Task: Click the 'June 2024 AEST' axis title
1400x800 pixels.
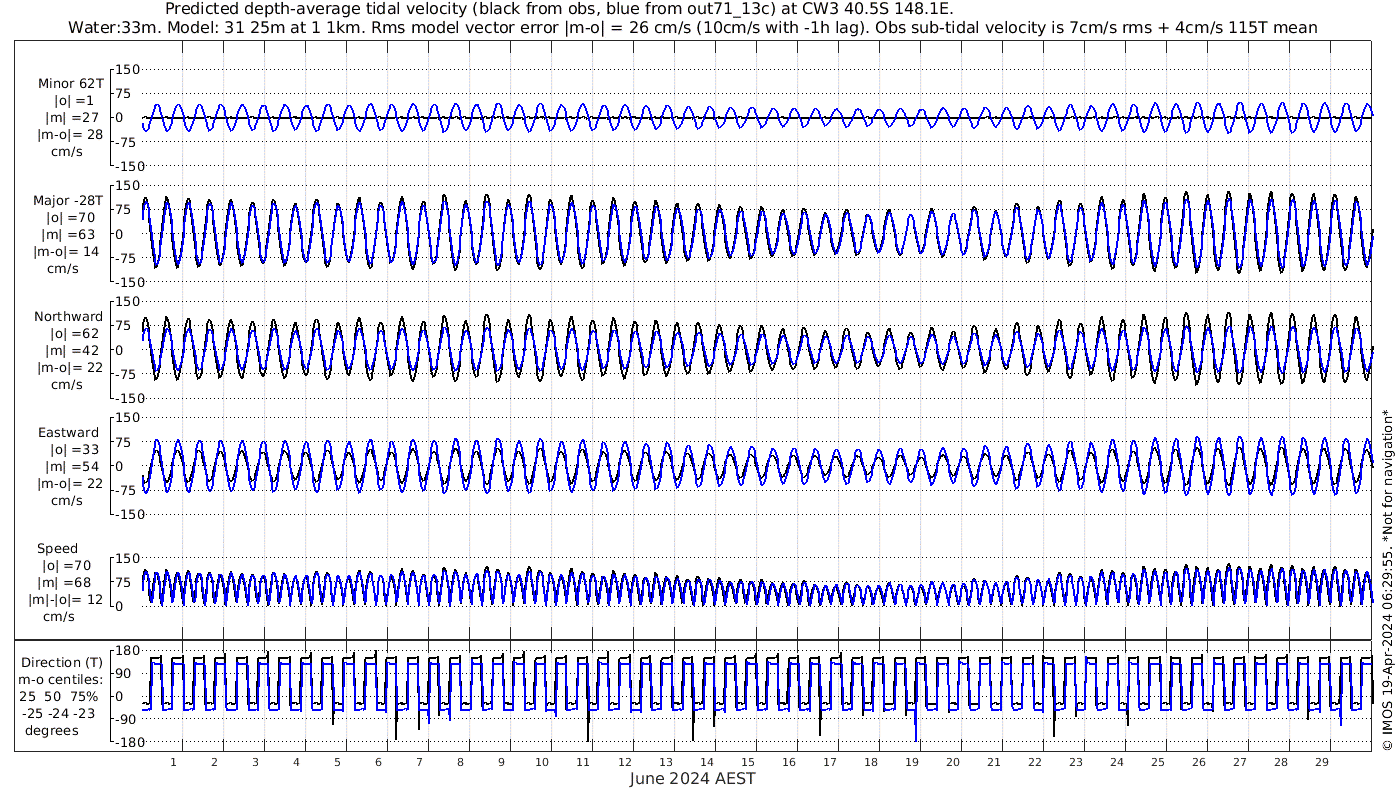Action: [693, 778]
